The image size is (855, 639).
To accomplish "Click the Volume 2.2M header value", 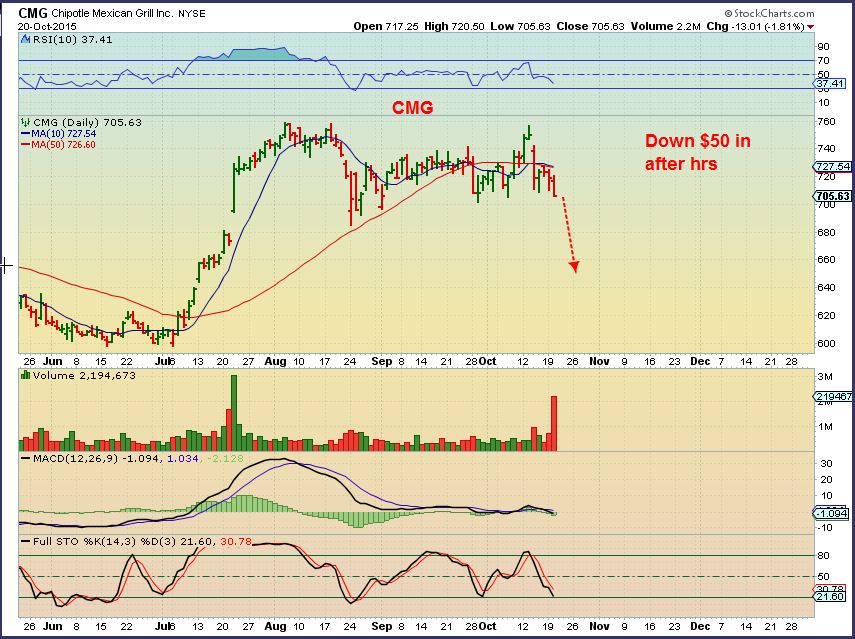I will coord(665,26).
